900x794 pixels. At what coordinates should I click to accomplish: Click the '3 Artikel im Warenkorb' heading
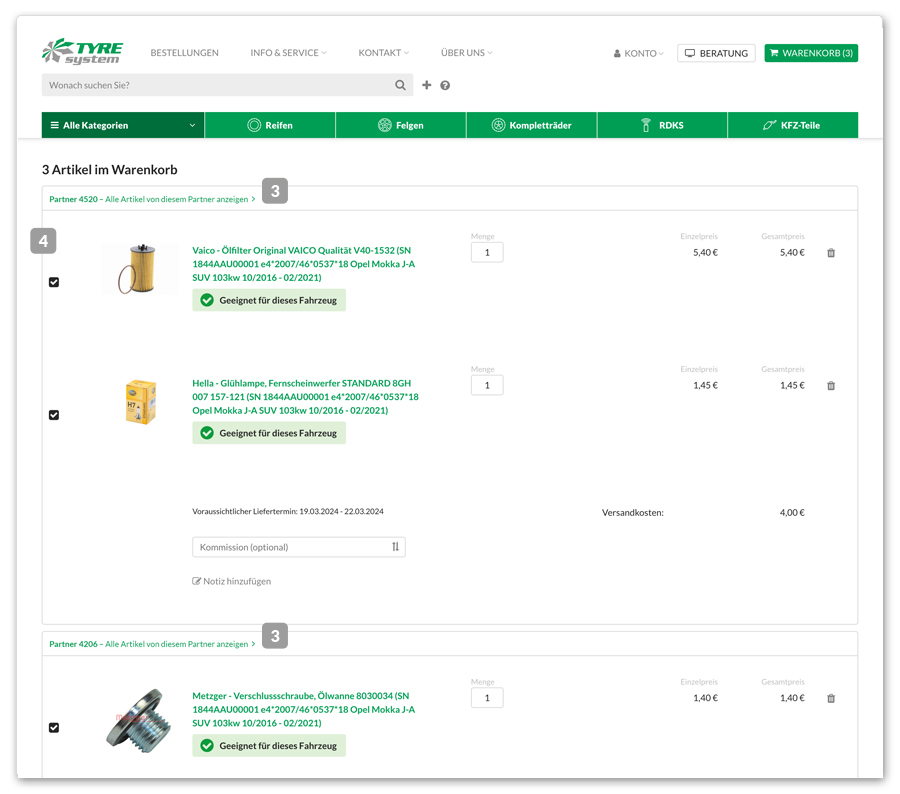click(110, 169)
